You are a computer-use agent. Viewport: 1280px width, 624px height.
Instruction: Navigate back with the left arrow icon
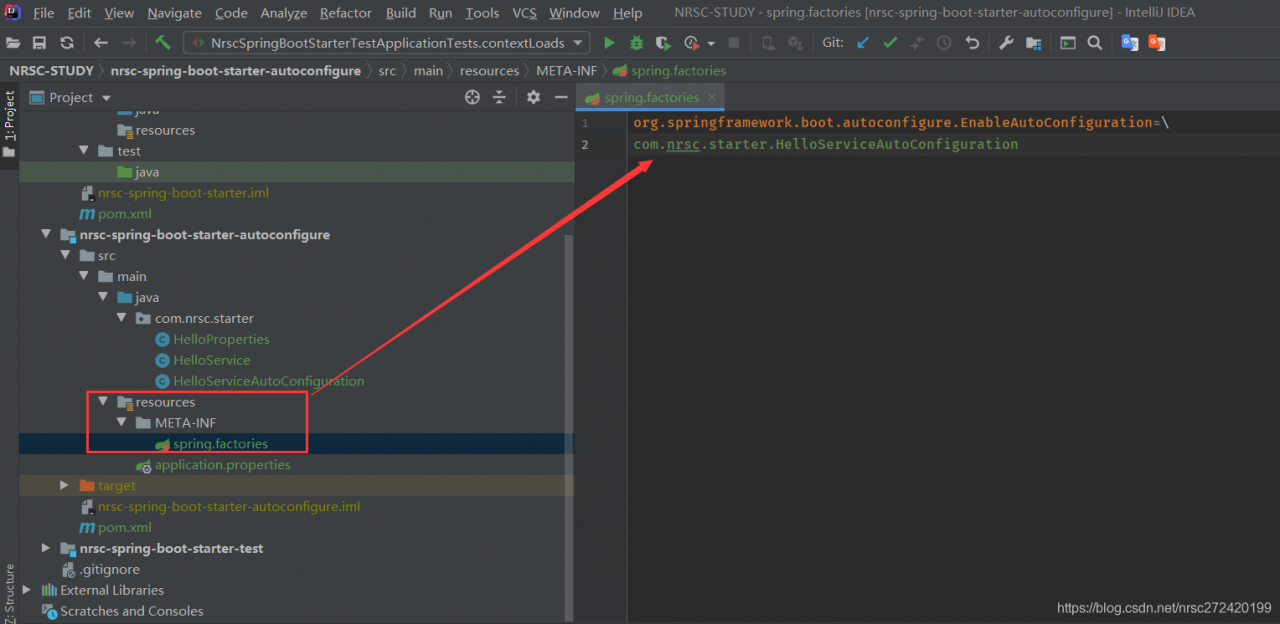100,43
